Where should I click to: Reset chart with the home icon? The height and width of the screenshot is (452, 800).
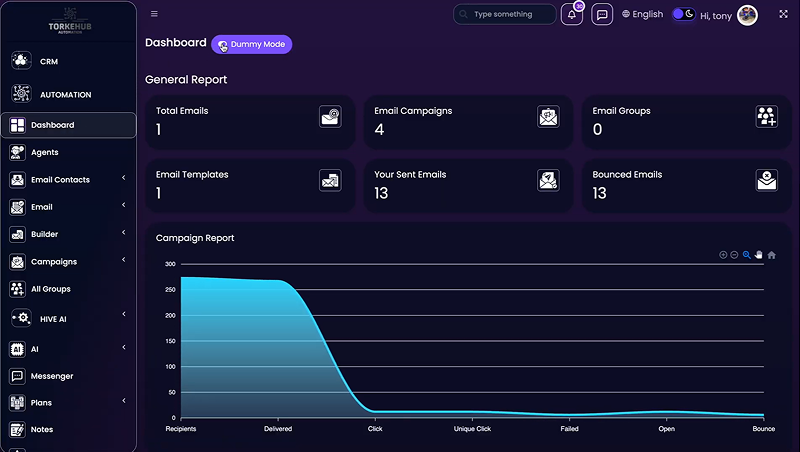pyautogui.click(x=771, y=255)
